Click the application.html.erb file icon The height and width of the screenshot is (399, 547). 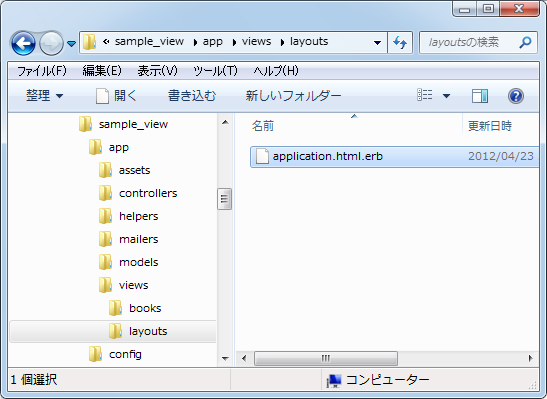point(262,156)
